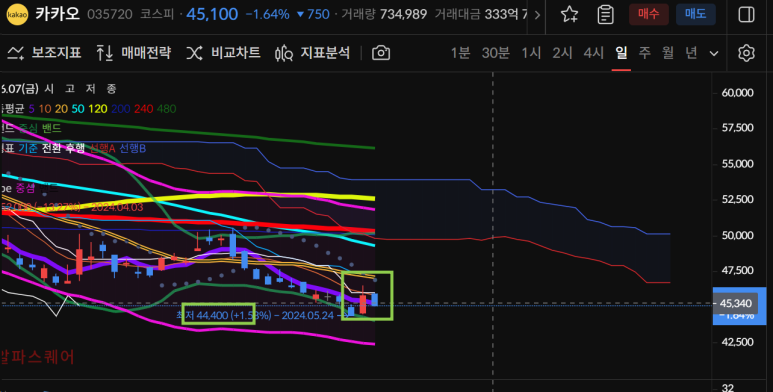The width and height of the screenshot is (773, 392).
Task: Expand ticker info with right chevron
Action: click(537, 15)
